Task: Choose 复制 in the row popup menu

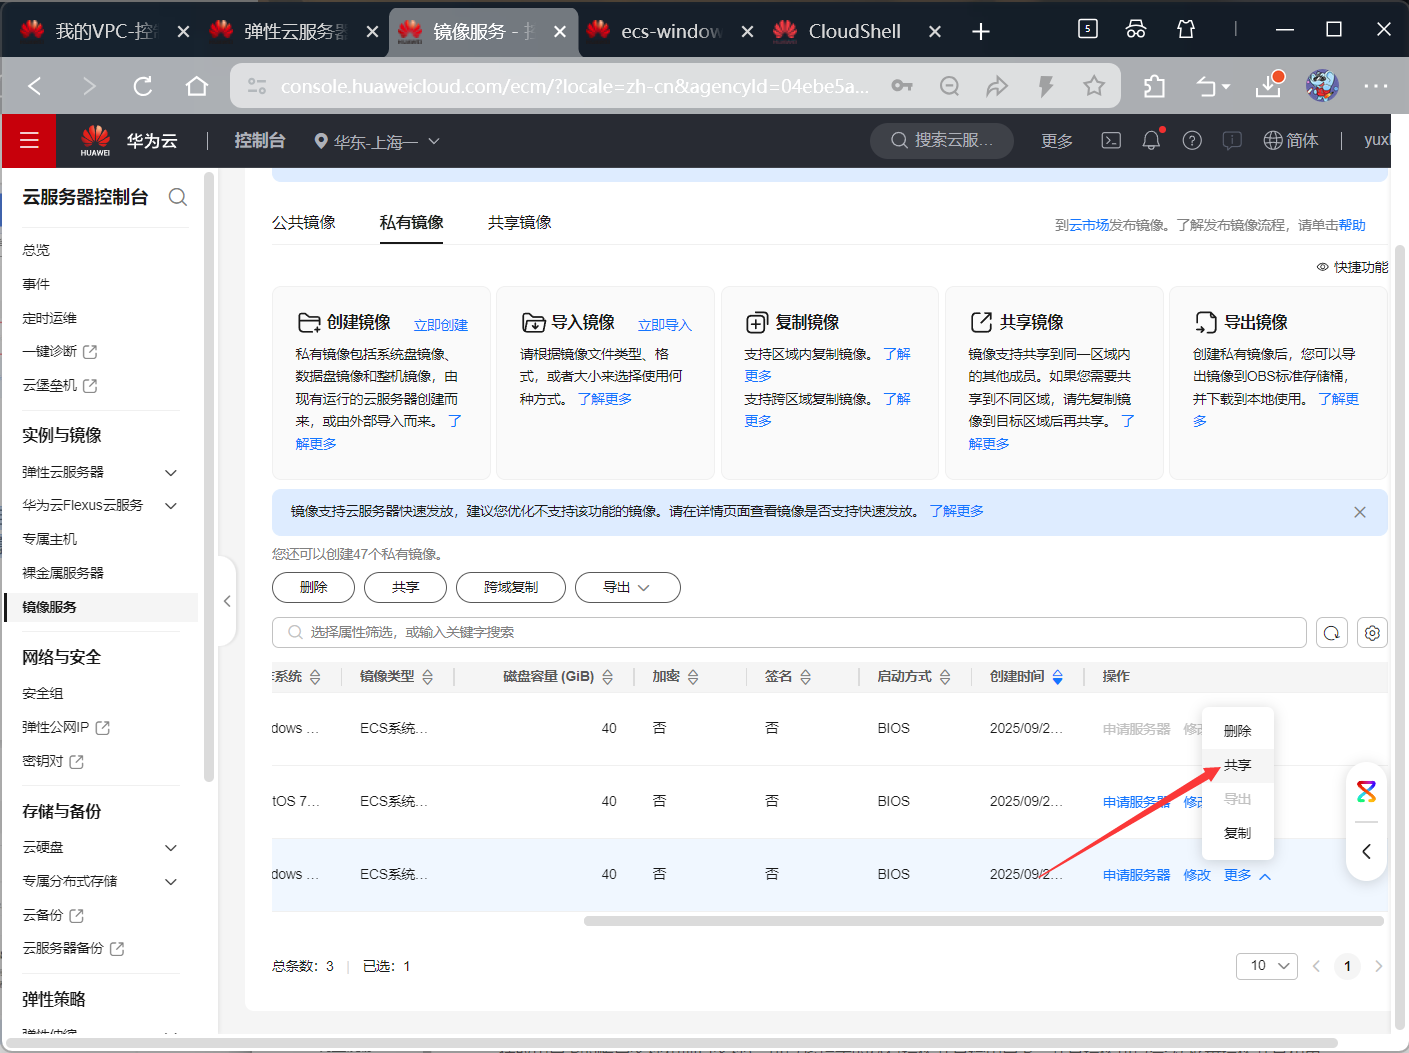Action: [1238, 833]
